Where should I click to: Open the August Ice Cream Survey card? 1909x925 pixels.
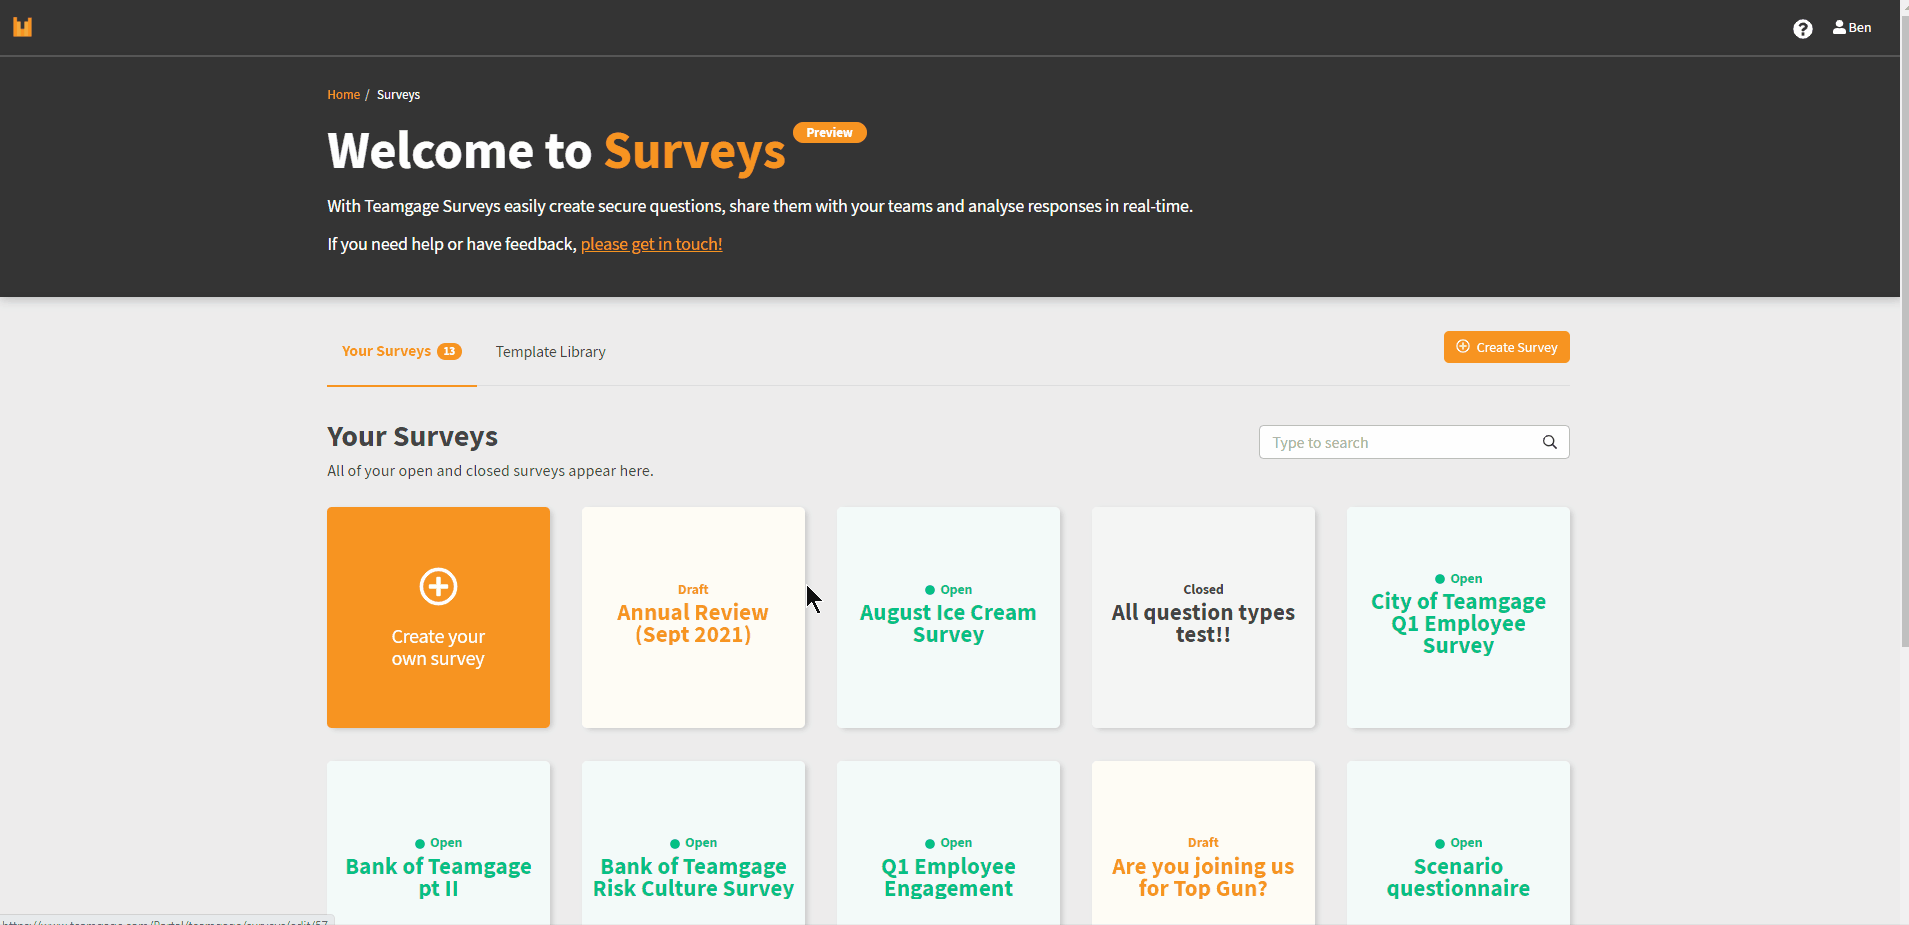[948, 617]
